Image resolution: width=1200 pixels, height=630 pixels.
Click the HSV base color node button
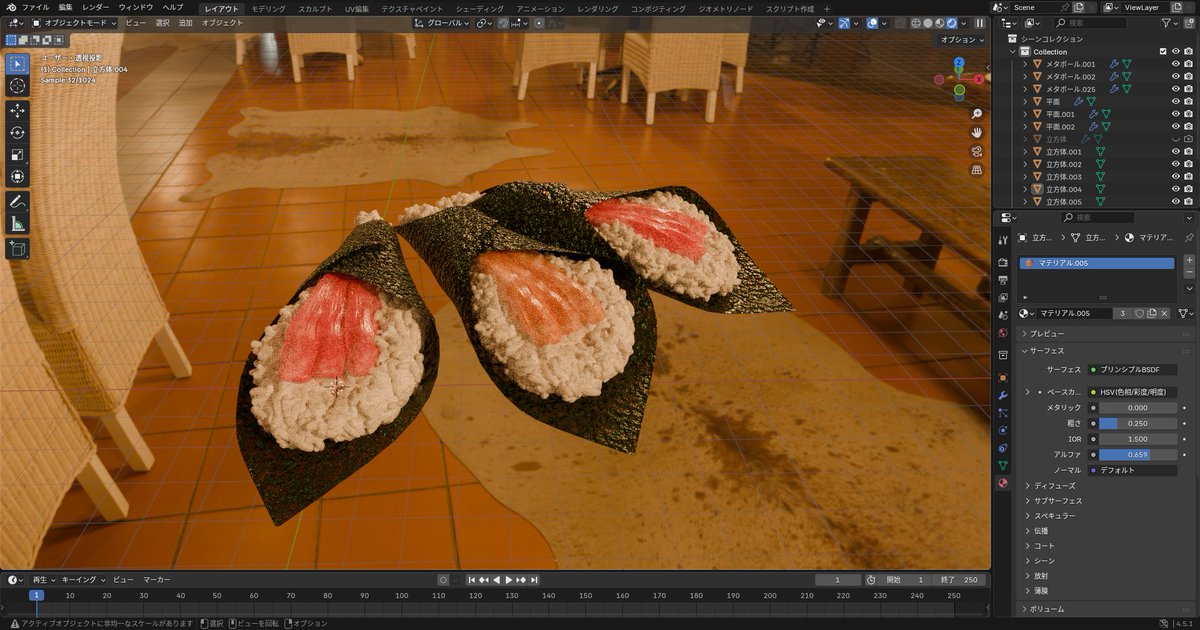(x=1133, y=392)
